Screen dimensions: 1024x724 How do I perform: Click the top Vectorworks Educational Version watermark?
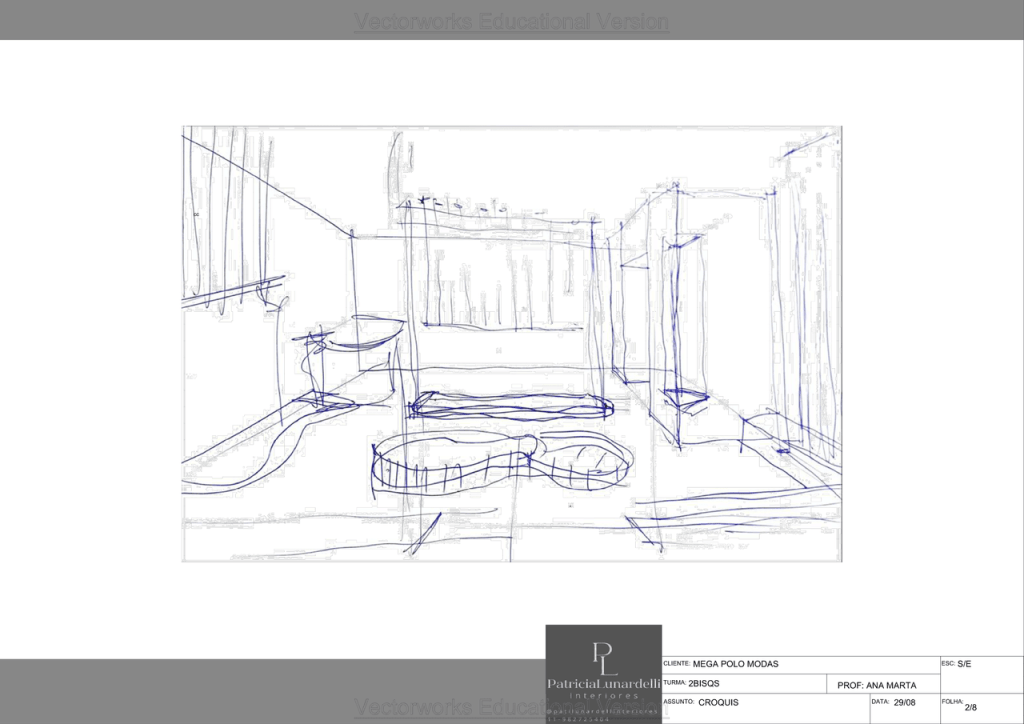click(511, 21)
